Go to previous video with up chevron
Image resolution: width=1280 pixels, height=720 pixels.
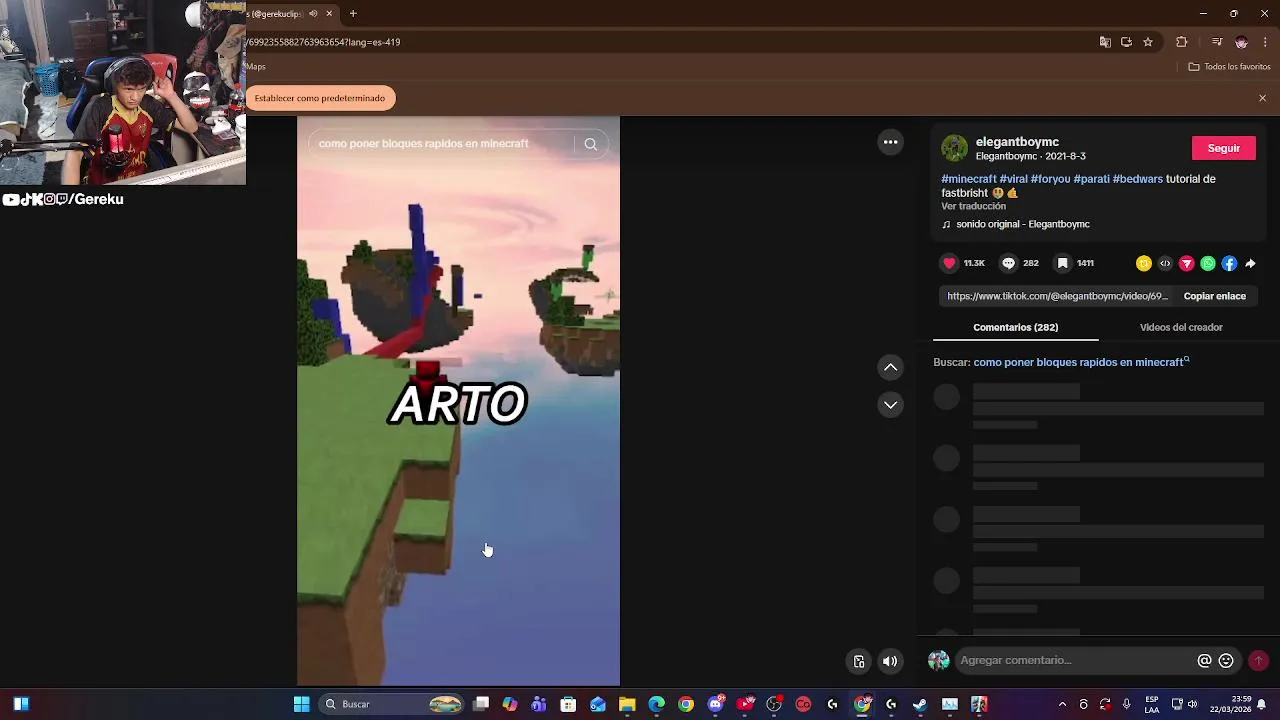click(890, 368)
